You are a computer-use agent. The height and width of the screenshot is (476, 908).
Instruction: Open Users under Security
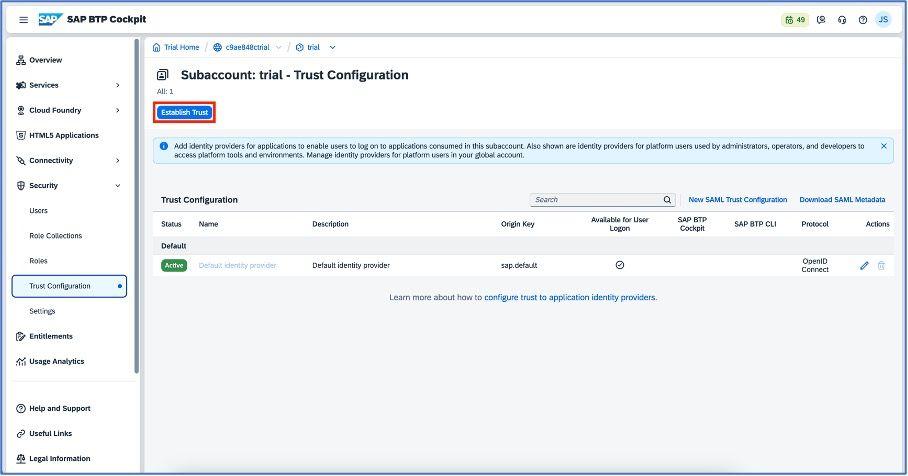pos(38,211)
